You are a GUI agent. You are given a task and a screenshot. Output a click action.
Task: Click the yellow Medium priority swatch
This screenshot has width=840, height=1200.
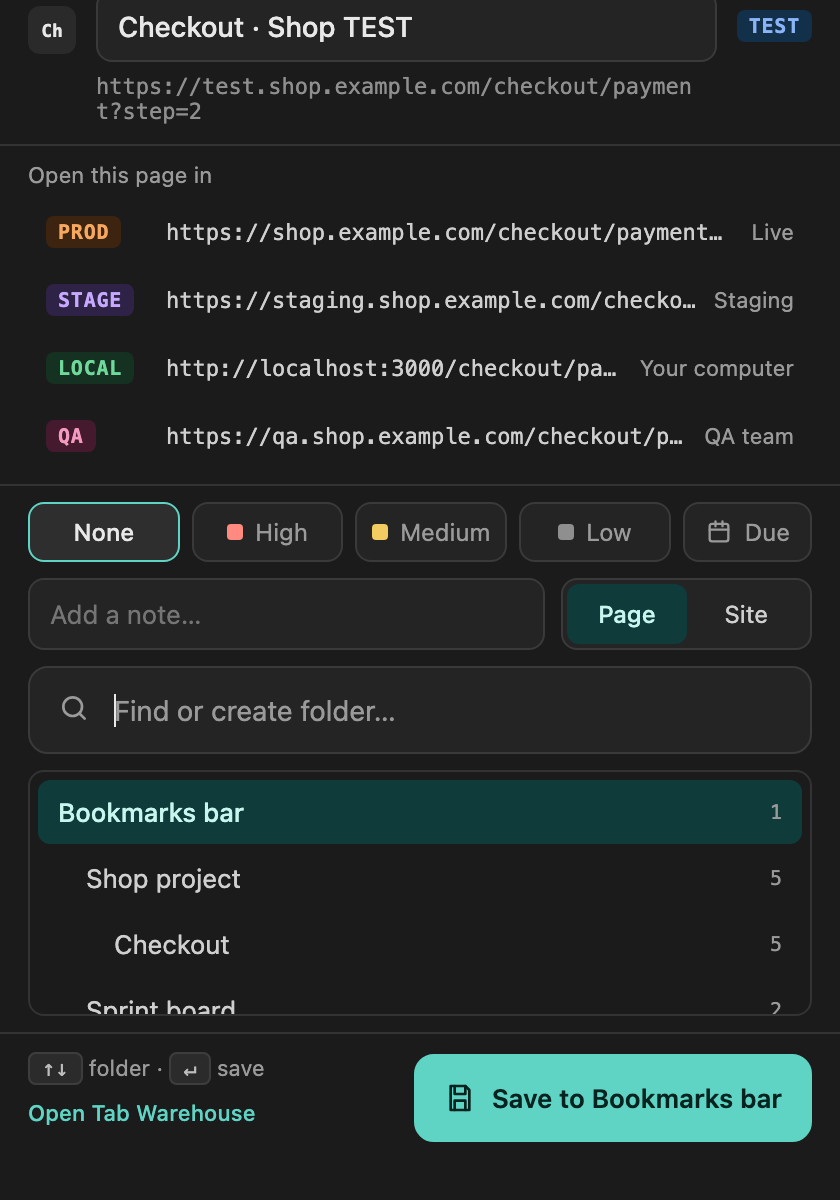click(x=380, y=532)
